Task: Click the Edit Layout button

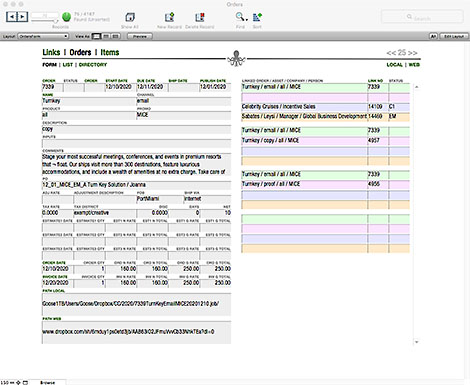Action: point(453,36)
